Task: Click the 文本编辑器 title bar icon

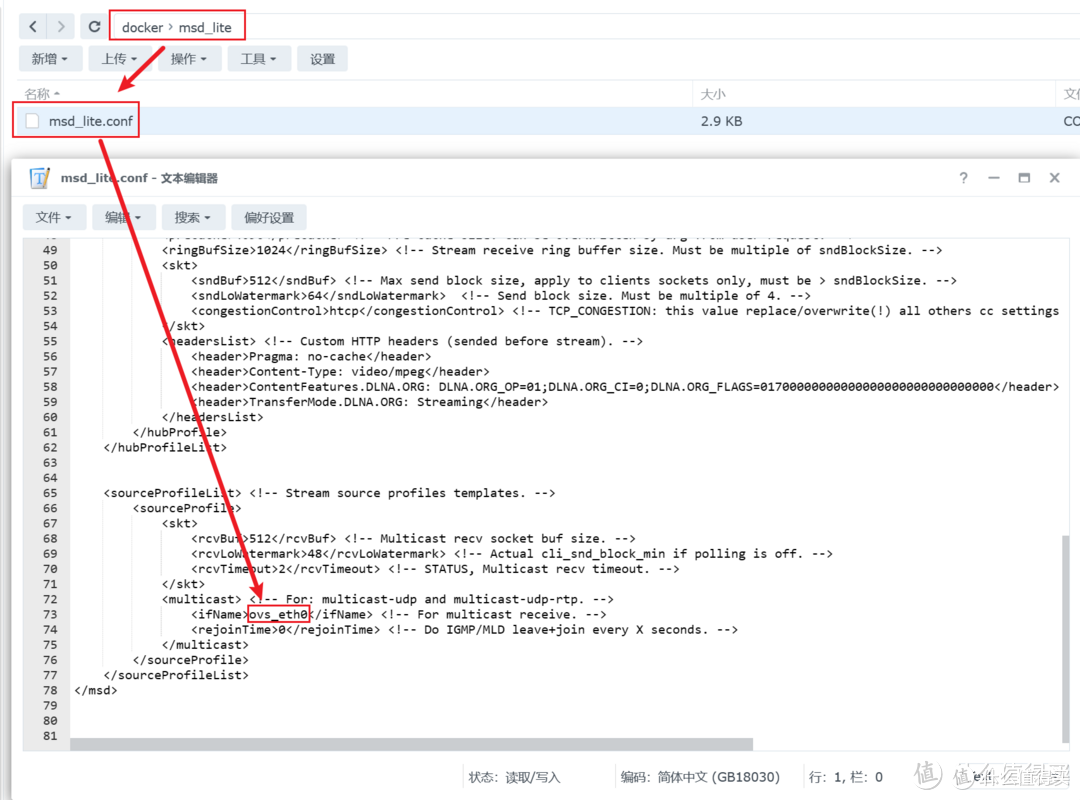Action: (x=40, y=177)
